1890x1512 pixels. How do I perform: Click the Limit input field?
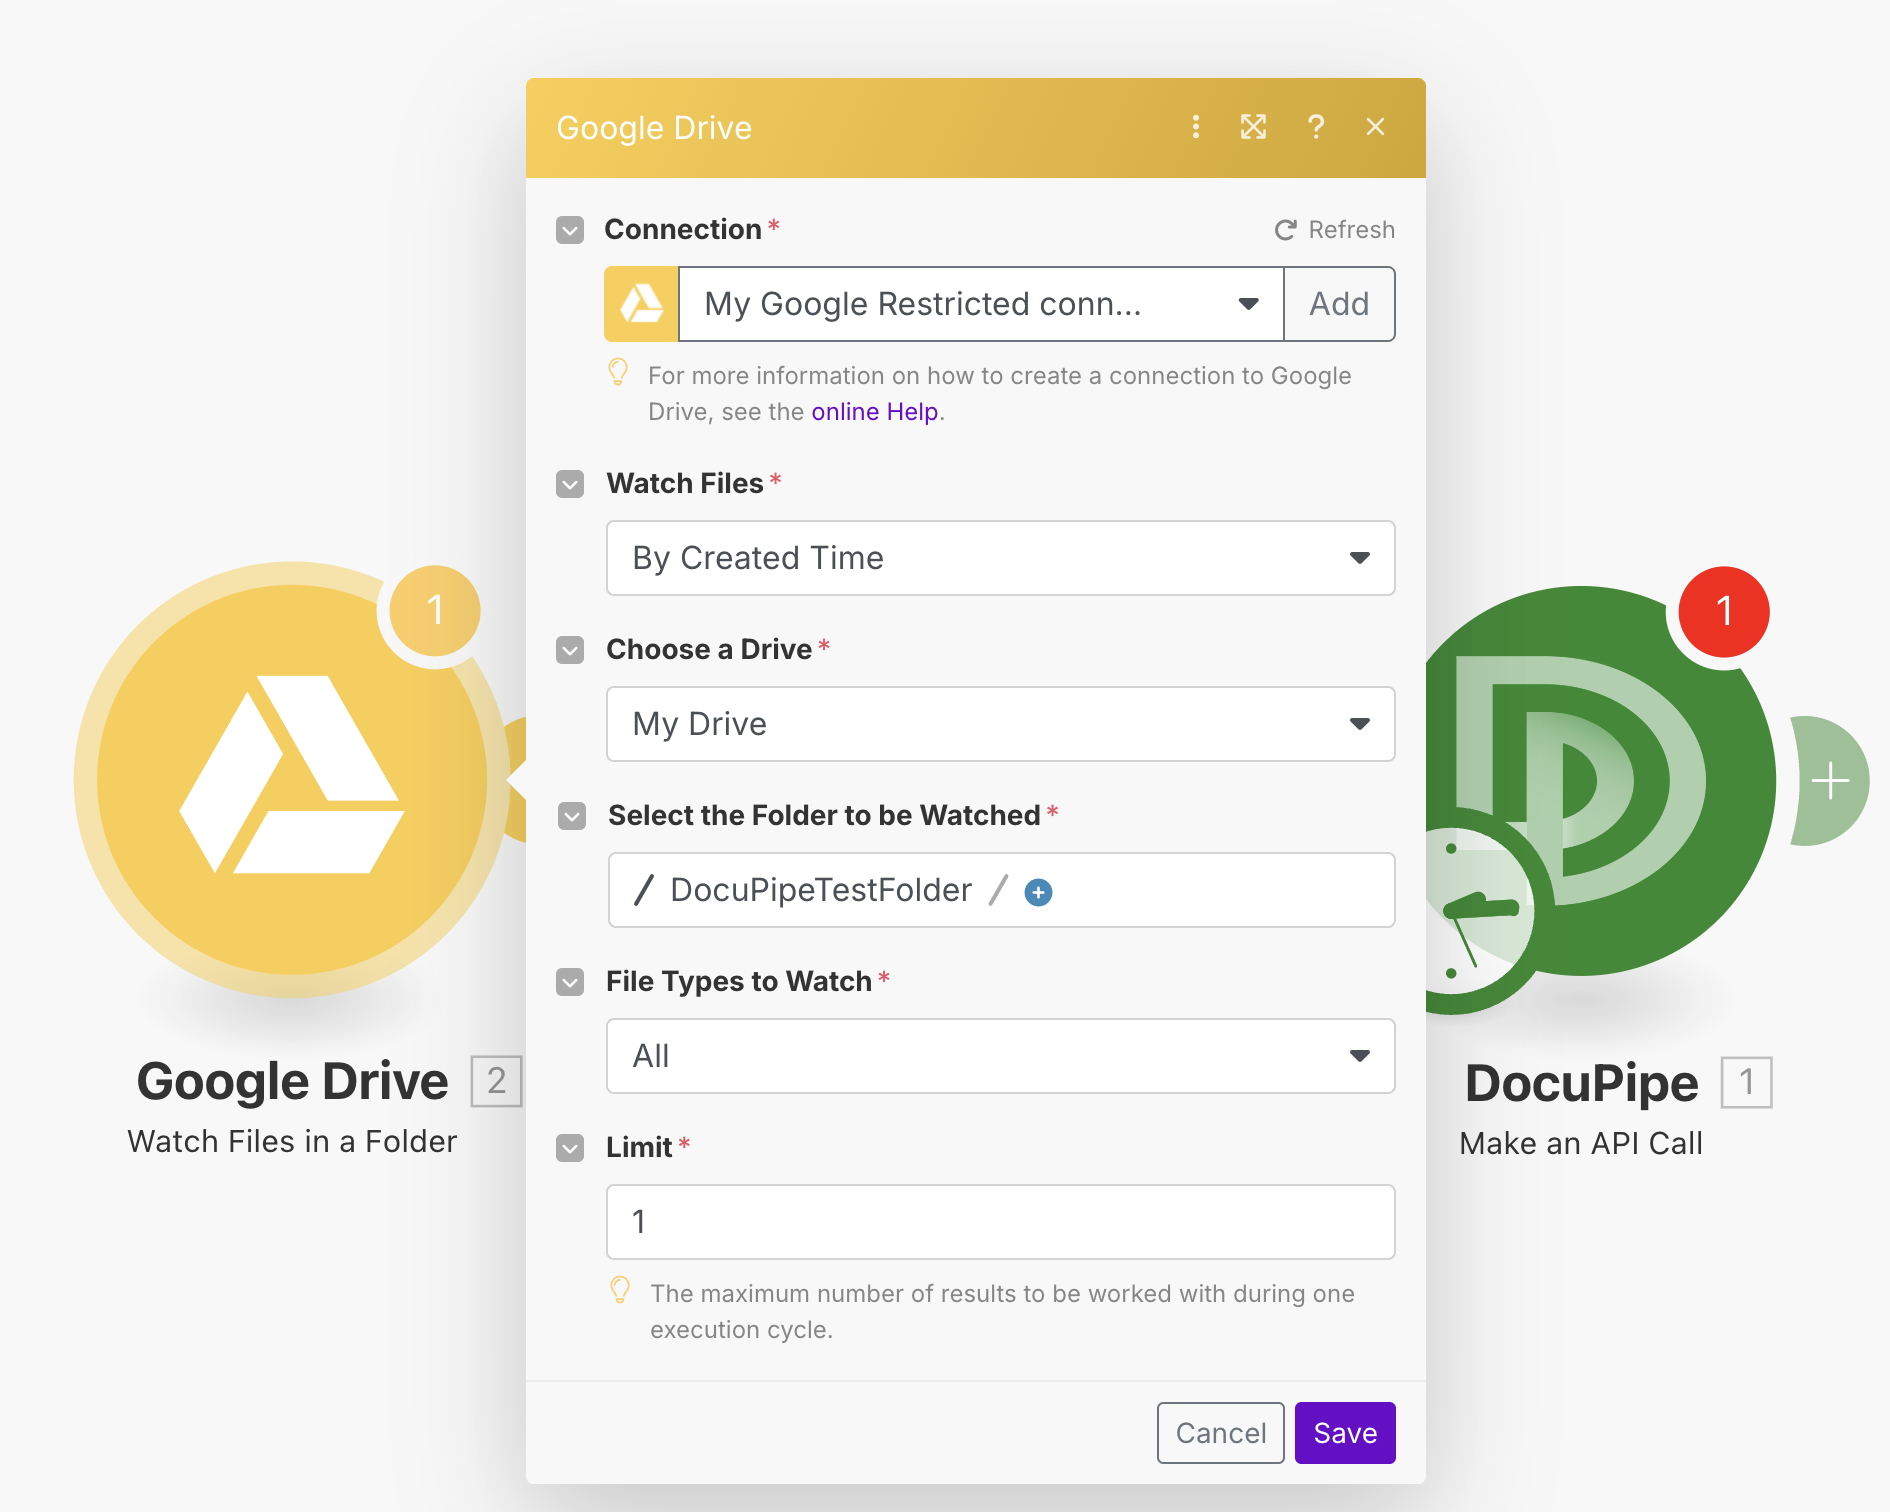(x=1001, y=1222)
